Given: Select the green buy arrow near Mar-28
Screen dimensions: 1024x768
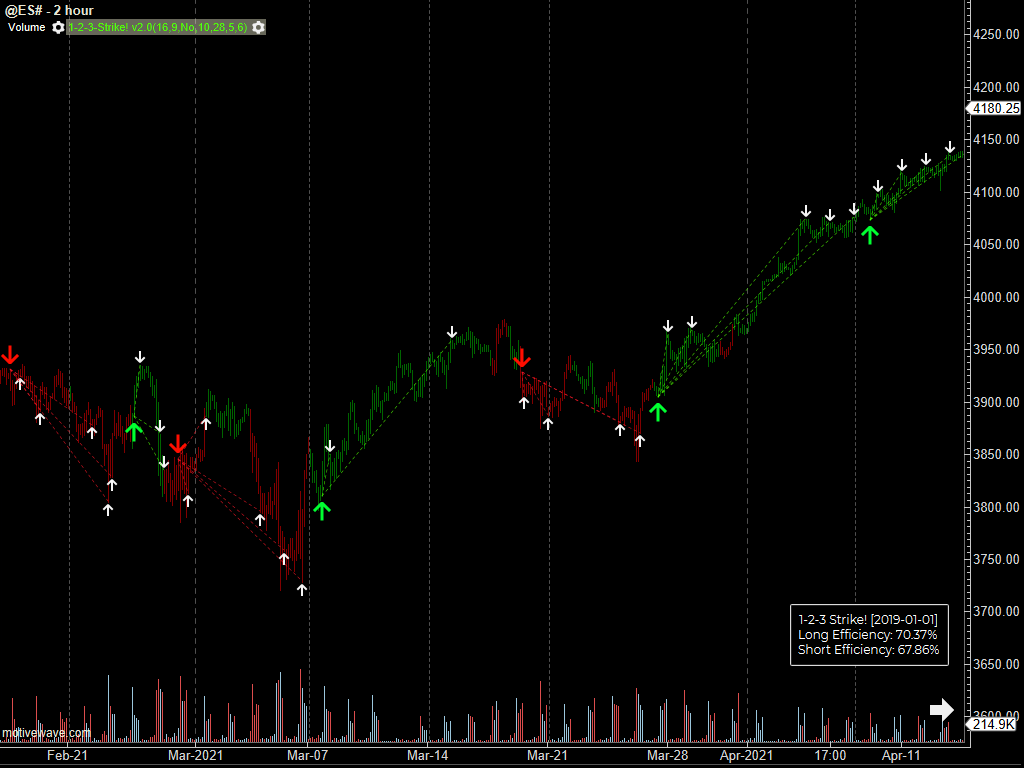Looking at the screenshot, I should coord(657,411).
